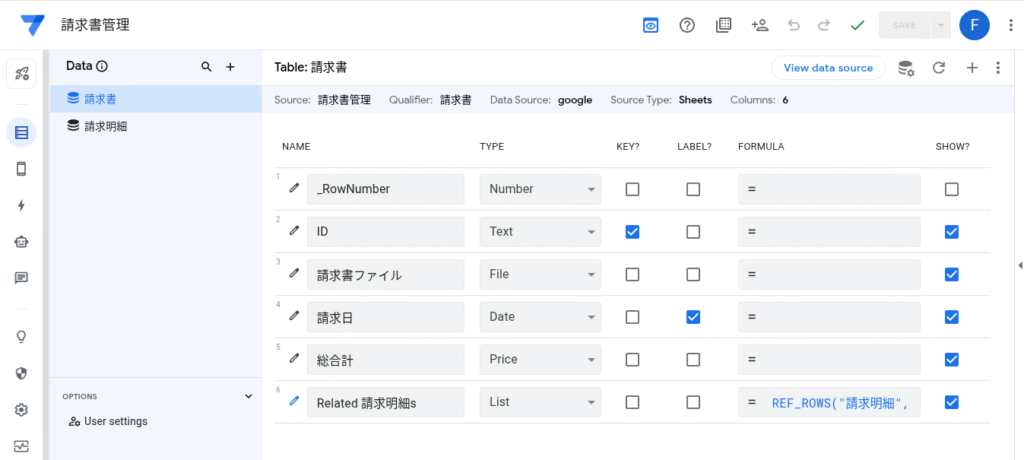Toggle the LABEL checkbox for 請求日
The height and width of the screenshot is (460, 1024).
693,317
